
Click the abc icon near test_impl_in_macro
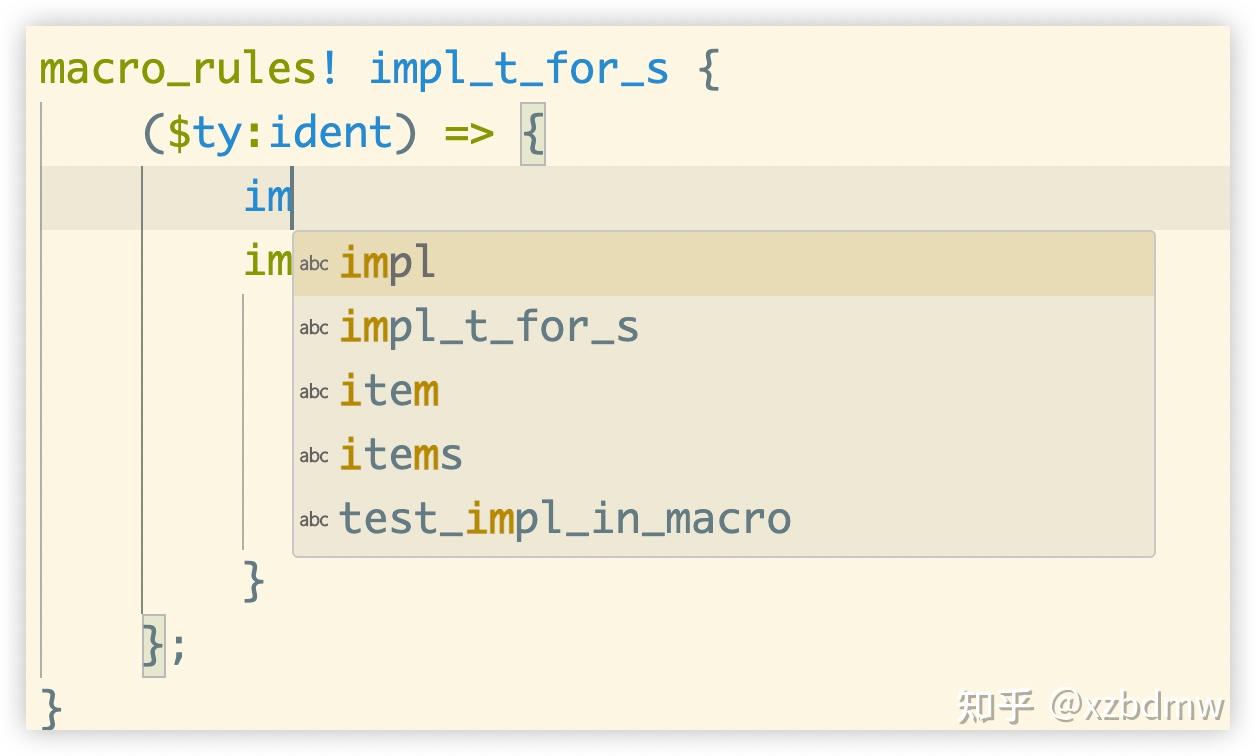pyautogui.click(x=313, y=519)
